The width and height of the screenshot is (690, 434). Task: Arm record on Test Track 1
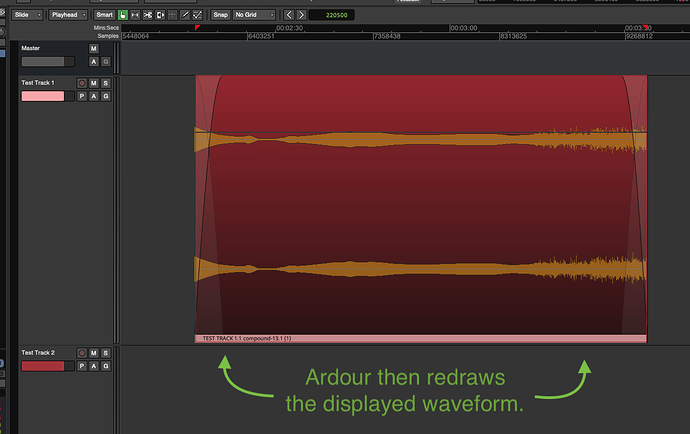[82, 83]
